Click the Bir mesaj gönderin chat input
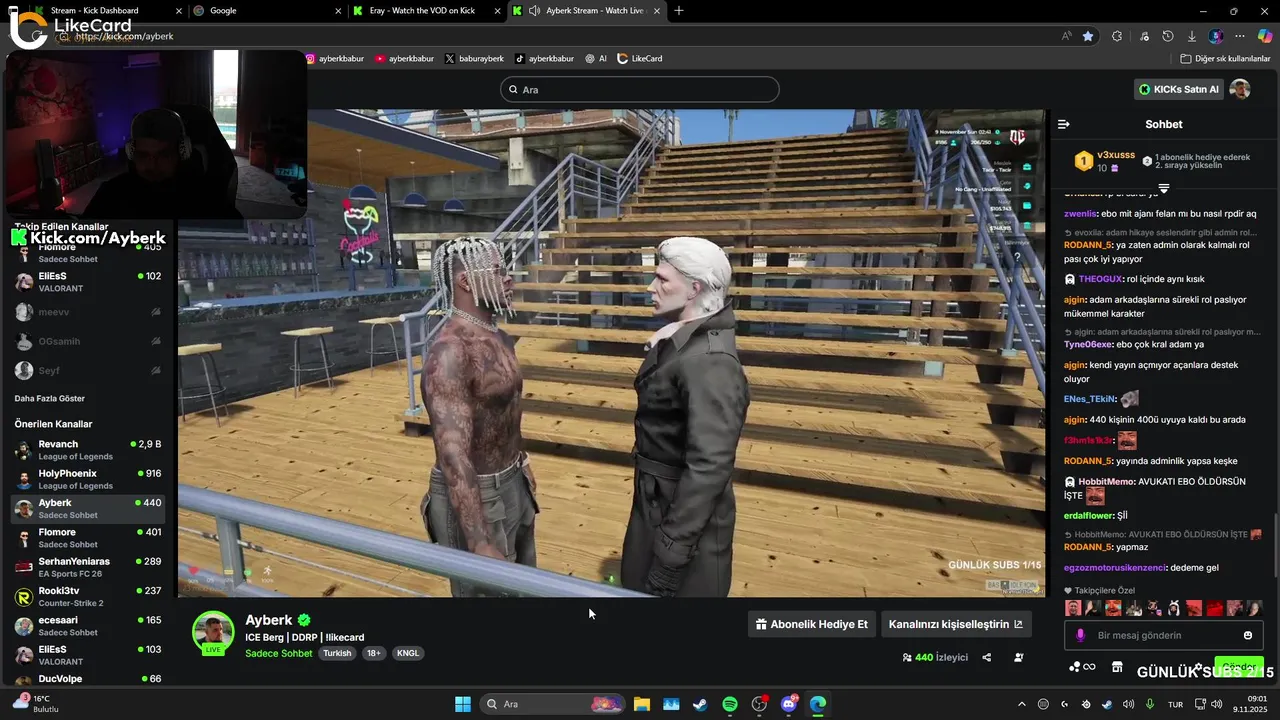 [1163, 635]
